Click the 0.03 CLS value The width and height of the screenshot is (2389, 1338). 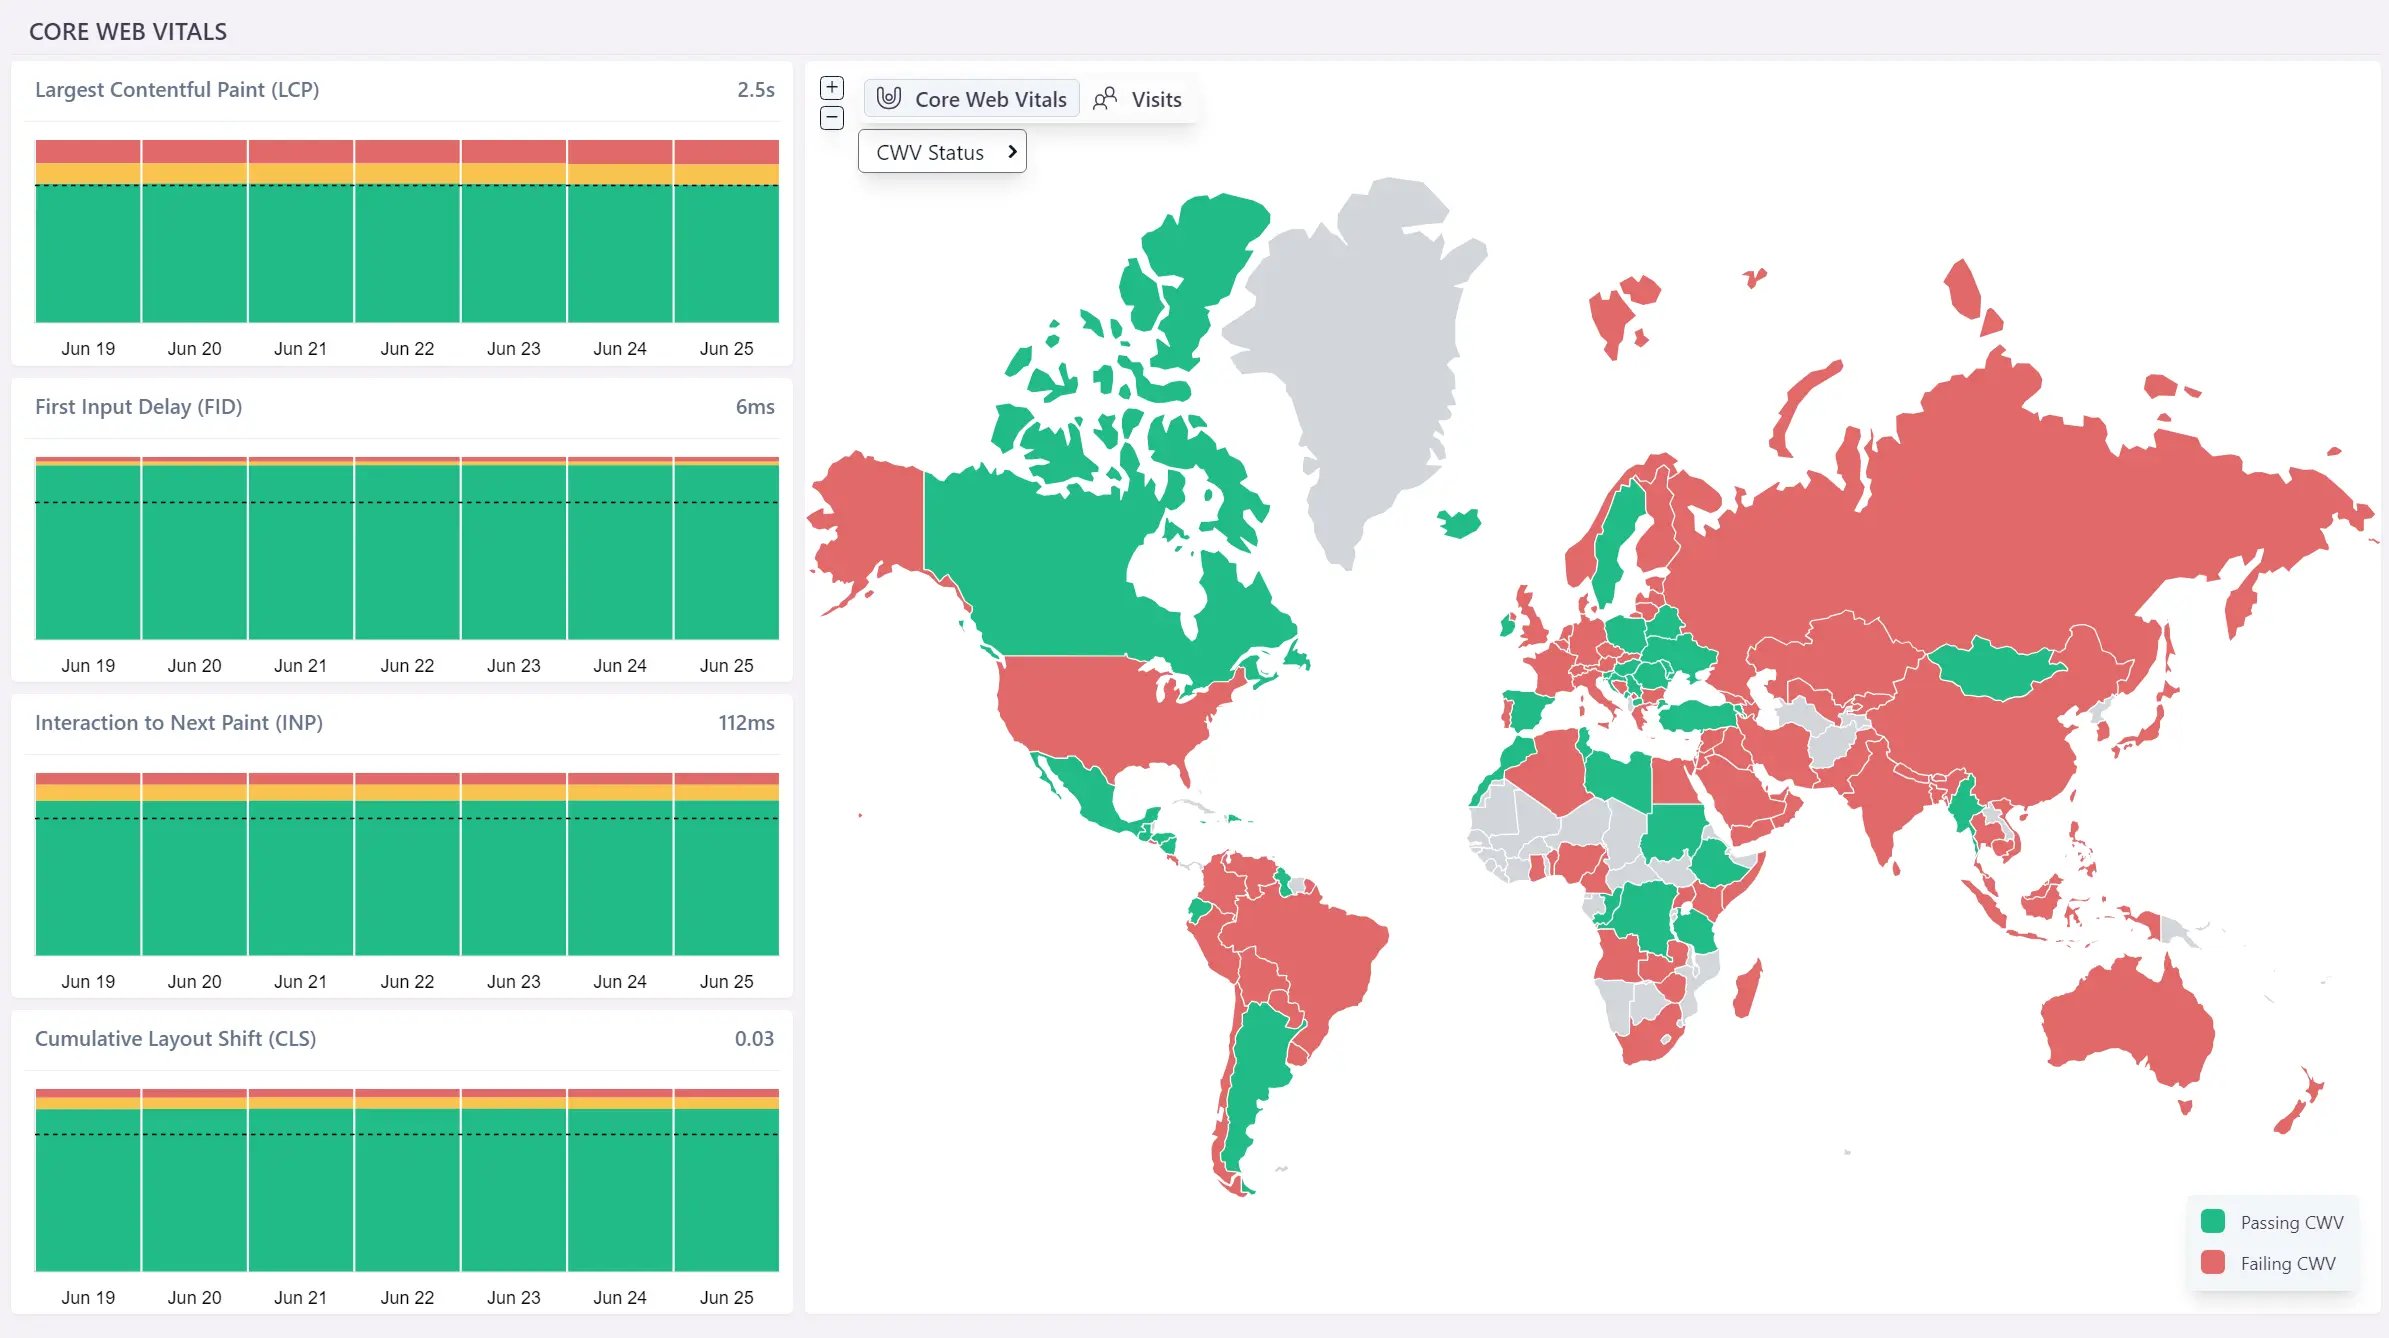754,1038
